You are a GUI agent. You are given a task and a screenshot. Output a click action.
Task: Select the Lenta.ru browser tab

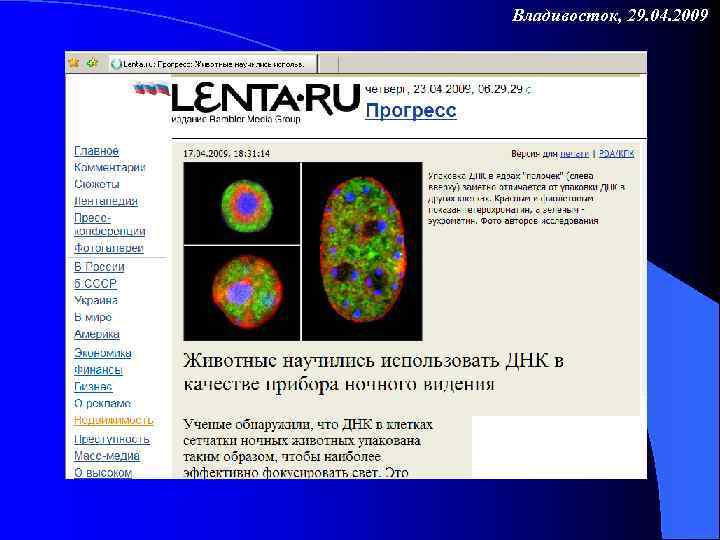[x=213, y=64]
